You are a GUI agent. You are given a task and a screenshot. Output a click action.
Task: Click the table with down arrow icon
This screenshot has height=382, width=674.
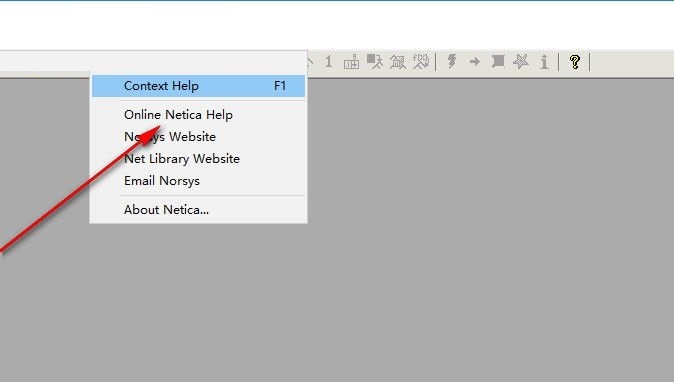click(x=351, y=62)
